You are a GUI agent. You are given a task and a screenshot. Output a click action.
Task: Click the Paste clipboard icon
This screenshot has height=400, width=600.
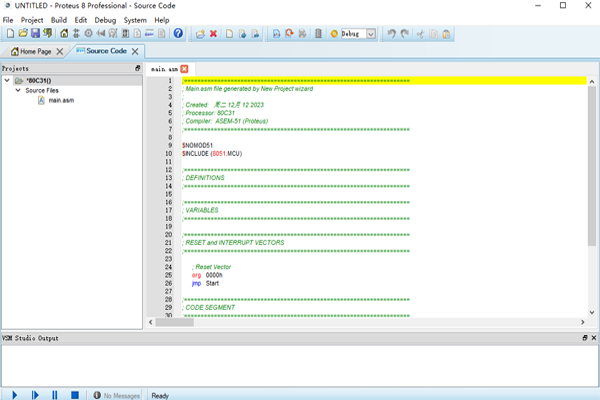click(446, 34)
